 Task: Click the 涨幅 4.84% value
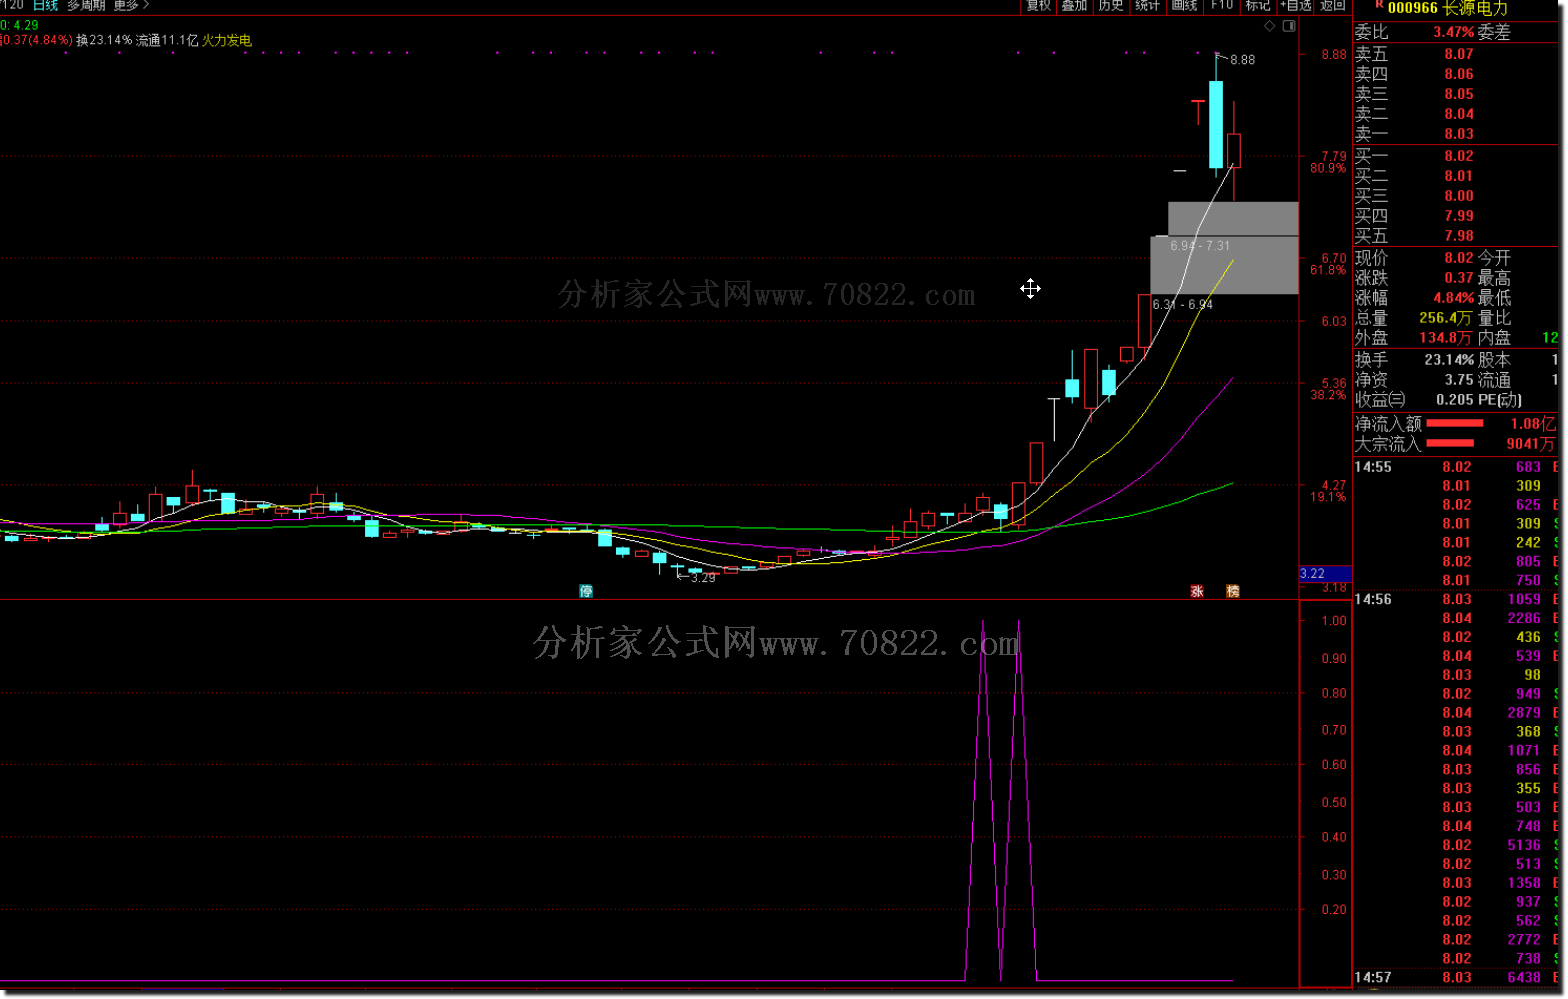(1453, 298)
